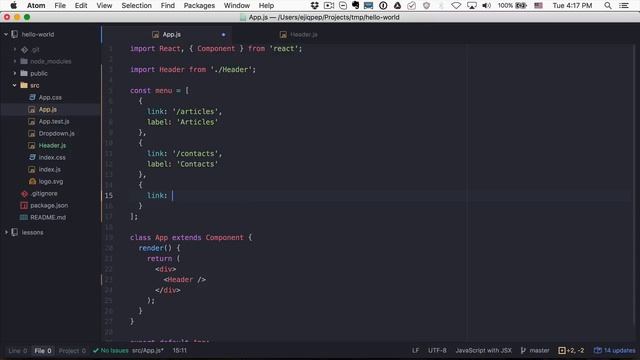The height and width of the screenshot is (360, 640).
Task: Click the US flag input source icon
Action: click(x=538, y=6)
